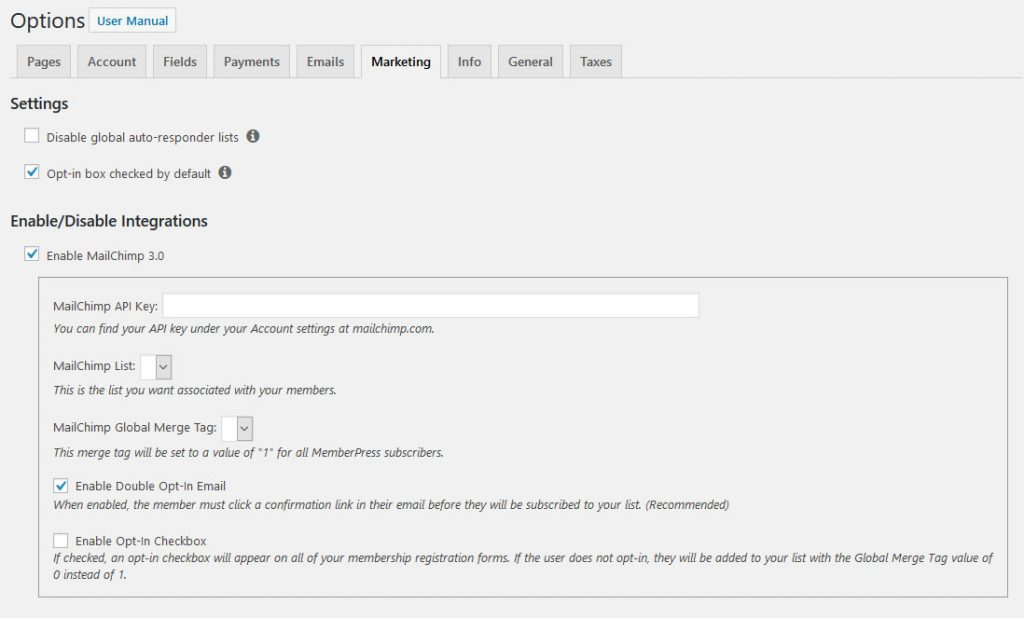Switch to the Info tab
The height and width of the screenshot is (618, 1024).
[x=469, y=62]
